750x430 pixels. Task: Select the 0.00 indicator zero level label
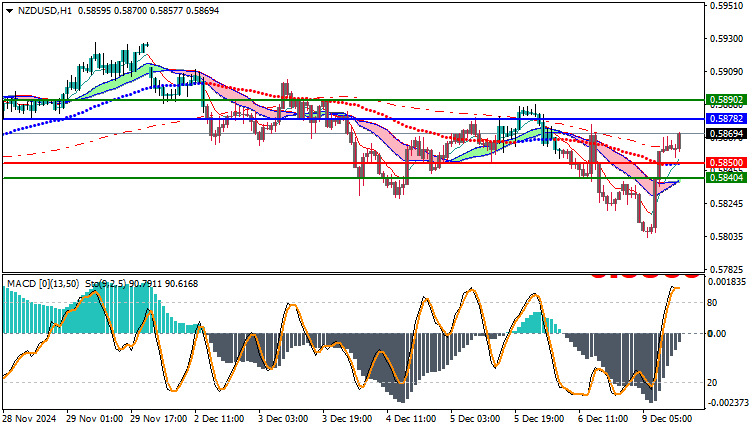pyautogui.click(x=717, y=334)
